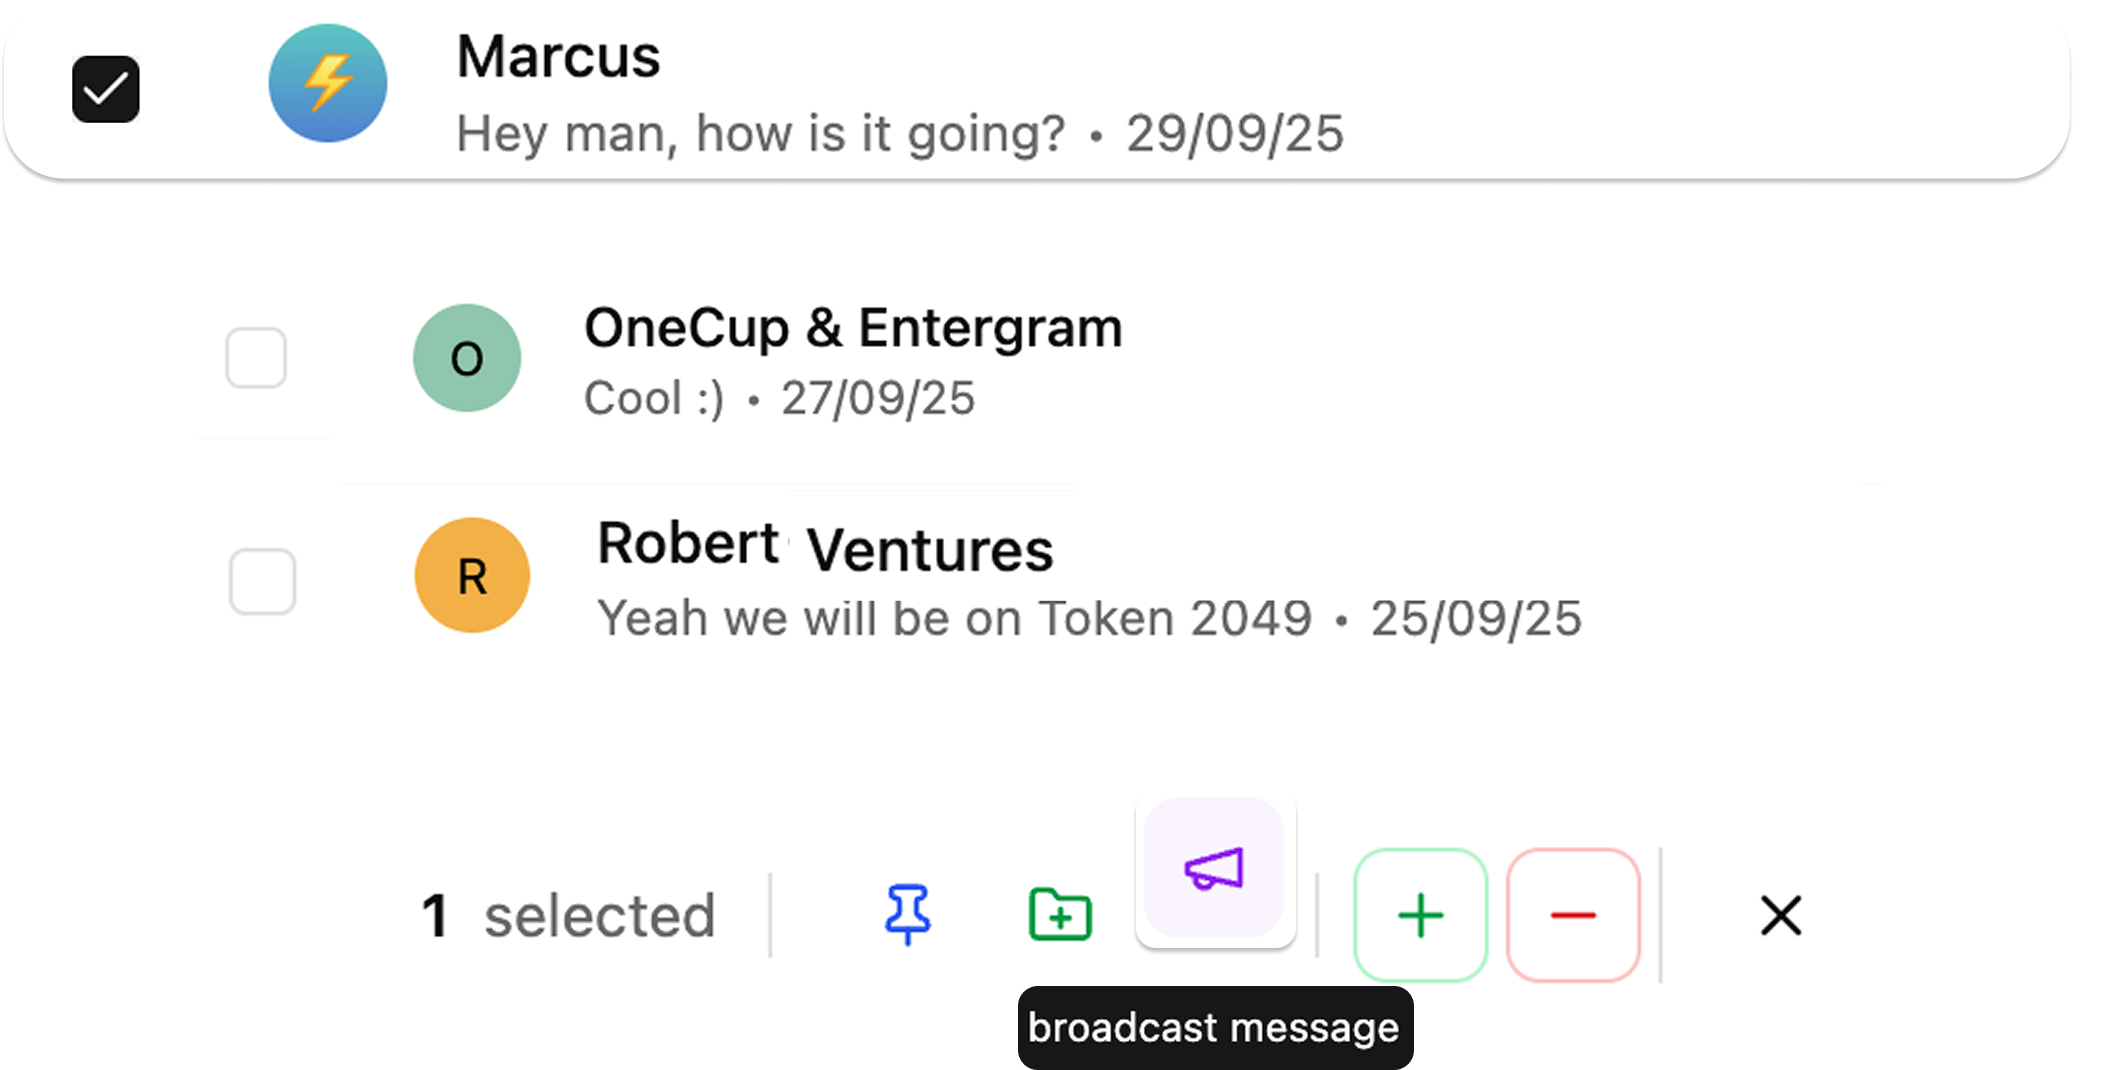
Task: Click the orange "R" avatar
Action: pos(472,575)
